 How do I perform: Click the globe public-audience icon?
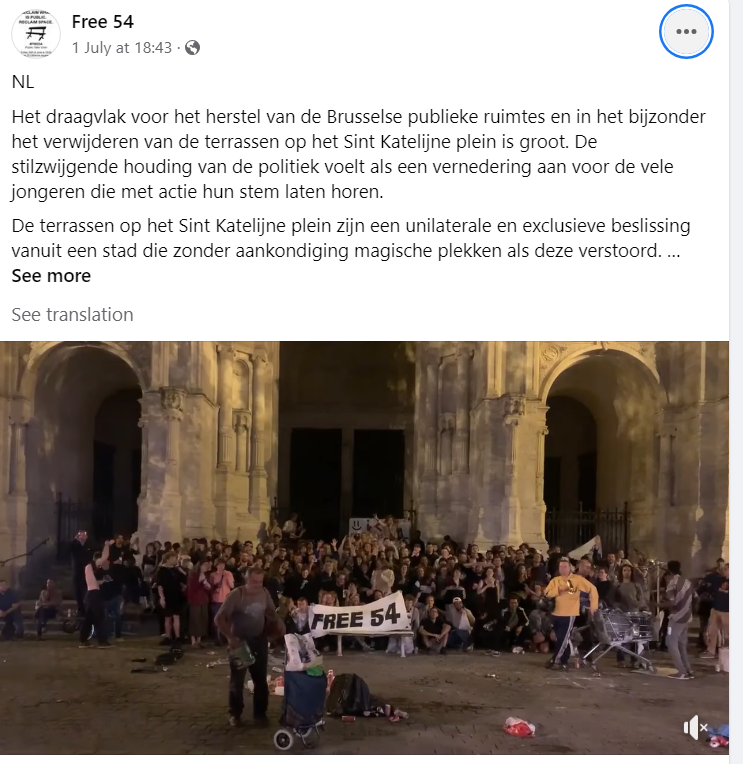(x=192, y=48)
